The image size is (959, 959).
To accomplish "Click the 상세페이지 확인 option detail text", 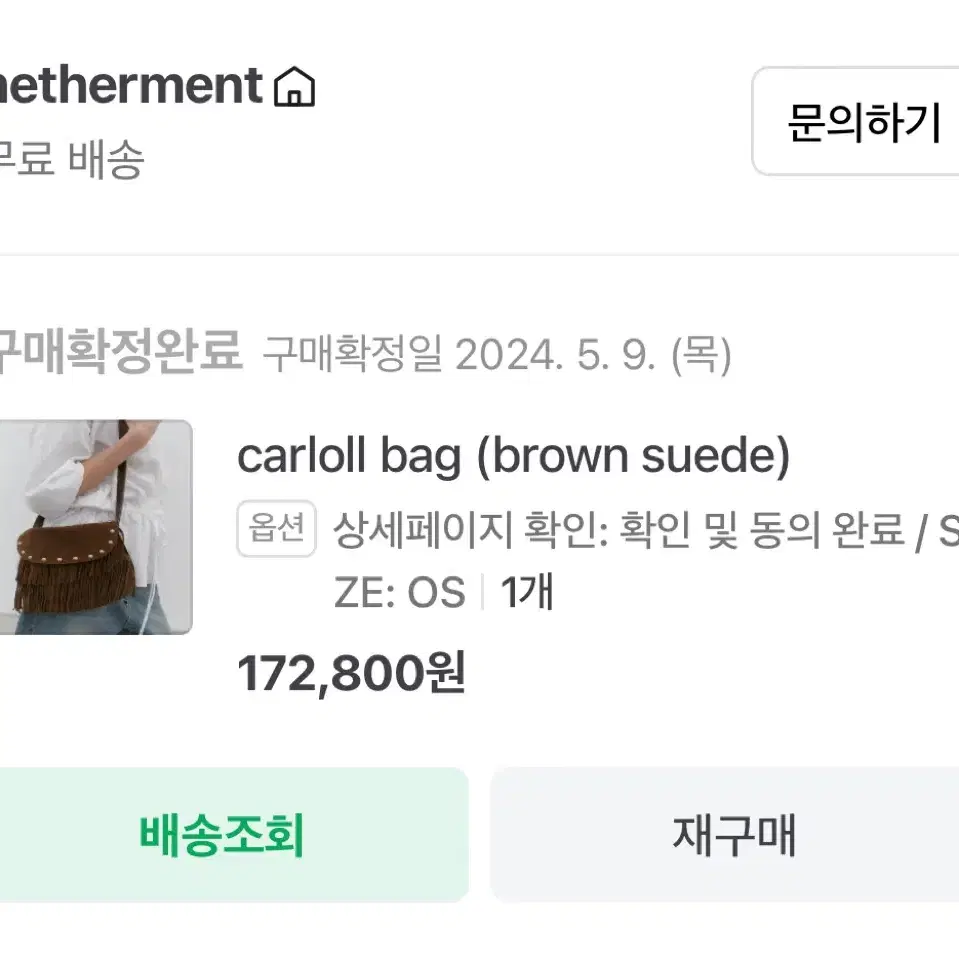I will (470, 529).
